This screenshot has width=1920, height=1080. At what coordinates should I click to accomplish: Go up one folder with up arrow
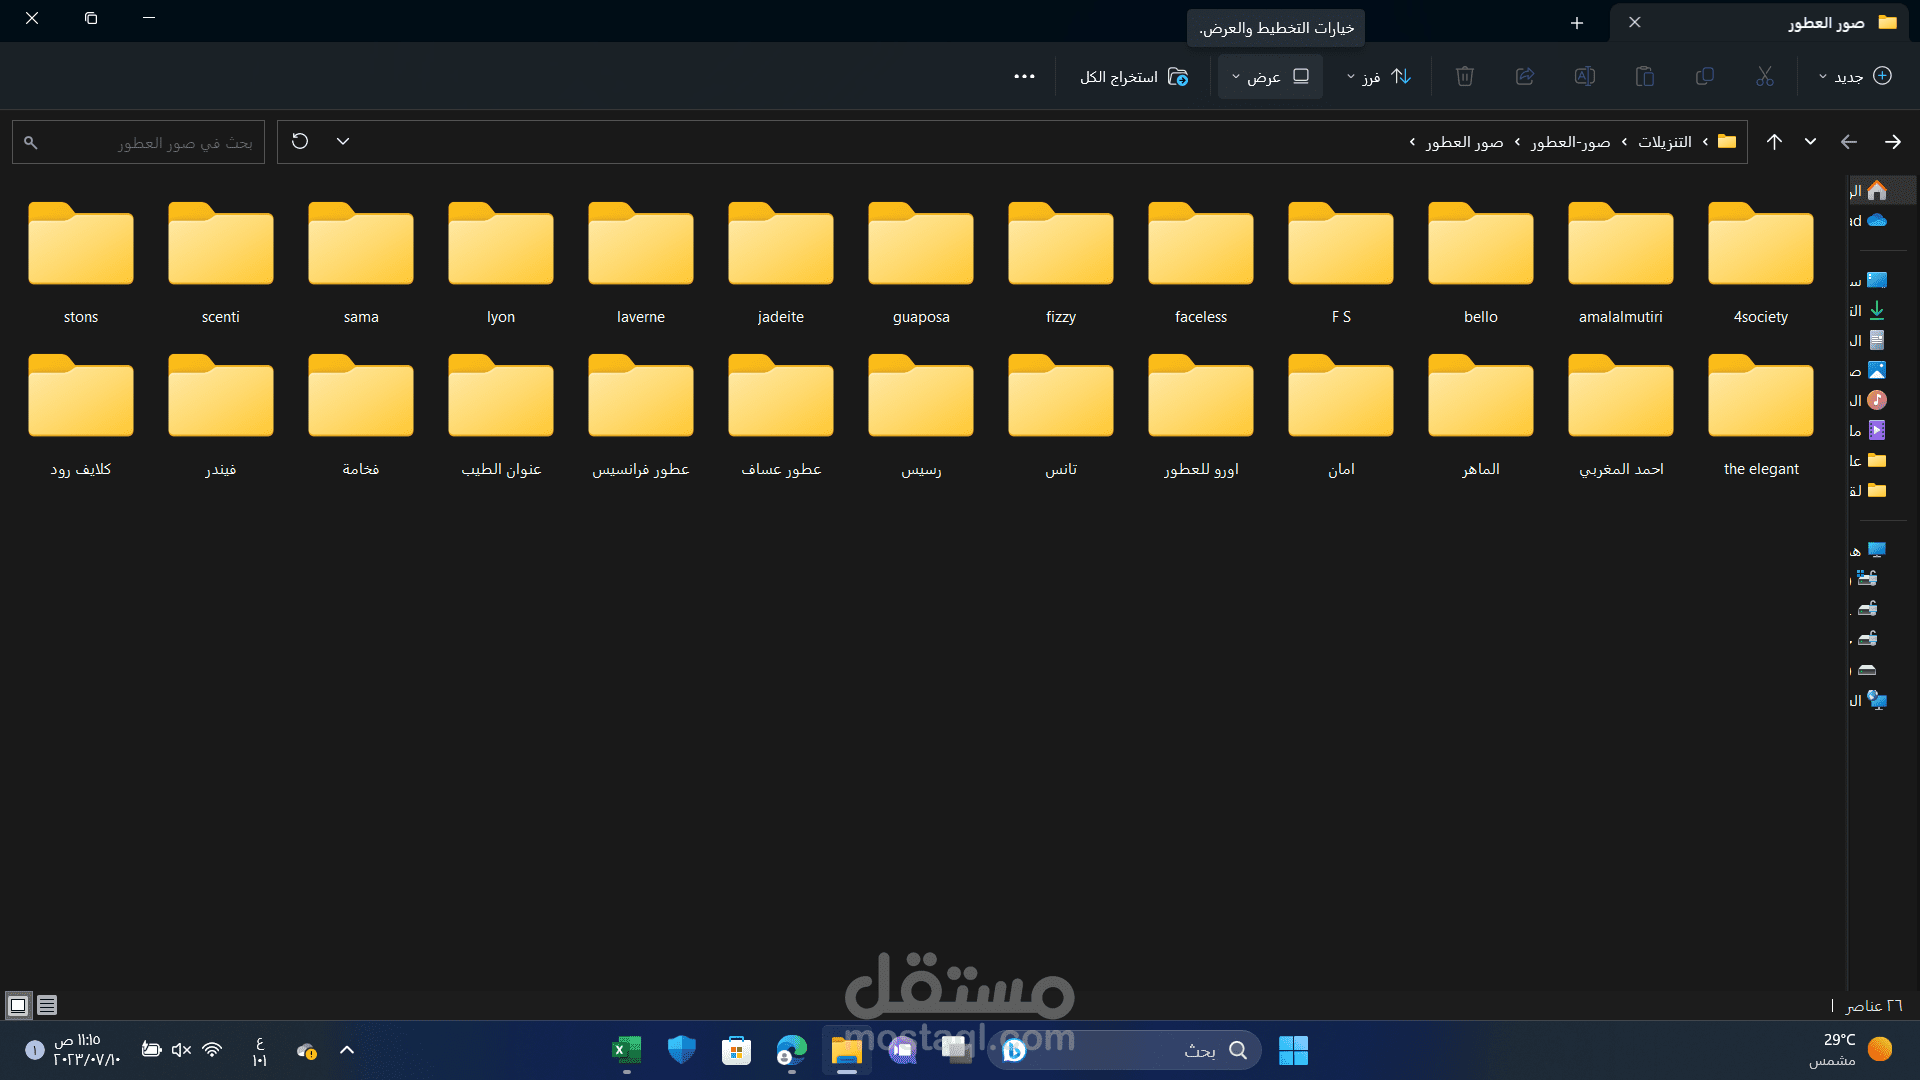pos(1774,142)
